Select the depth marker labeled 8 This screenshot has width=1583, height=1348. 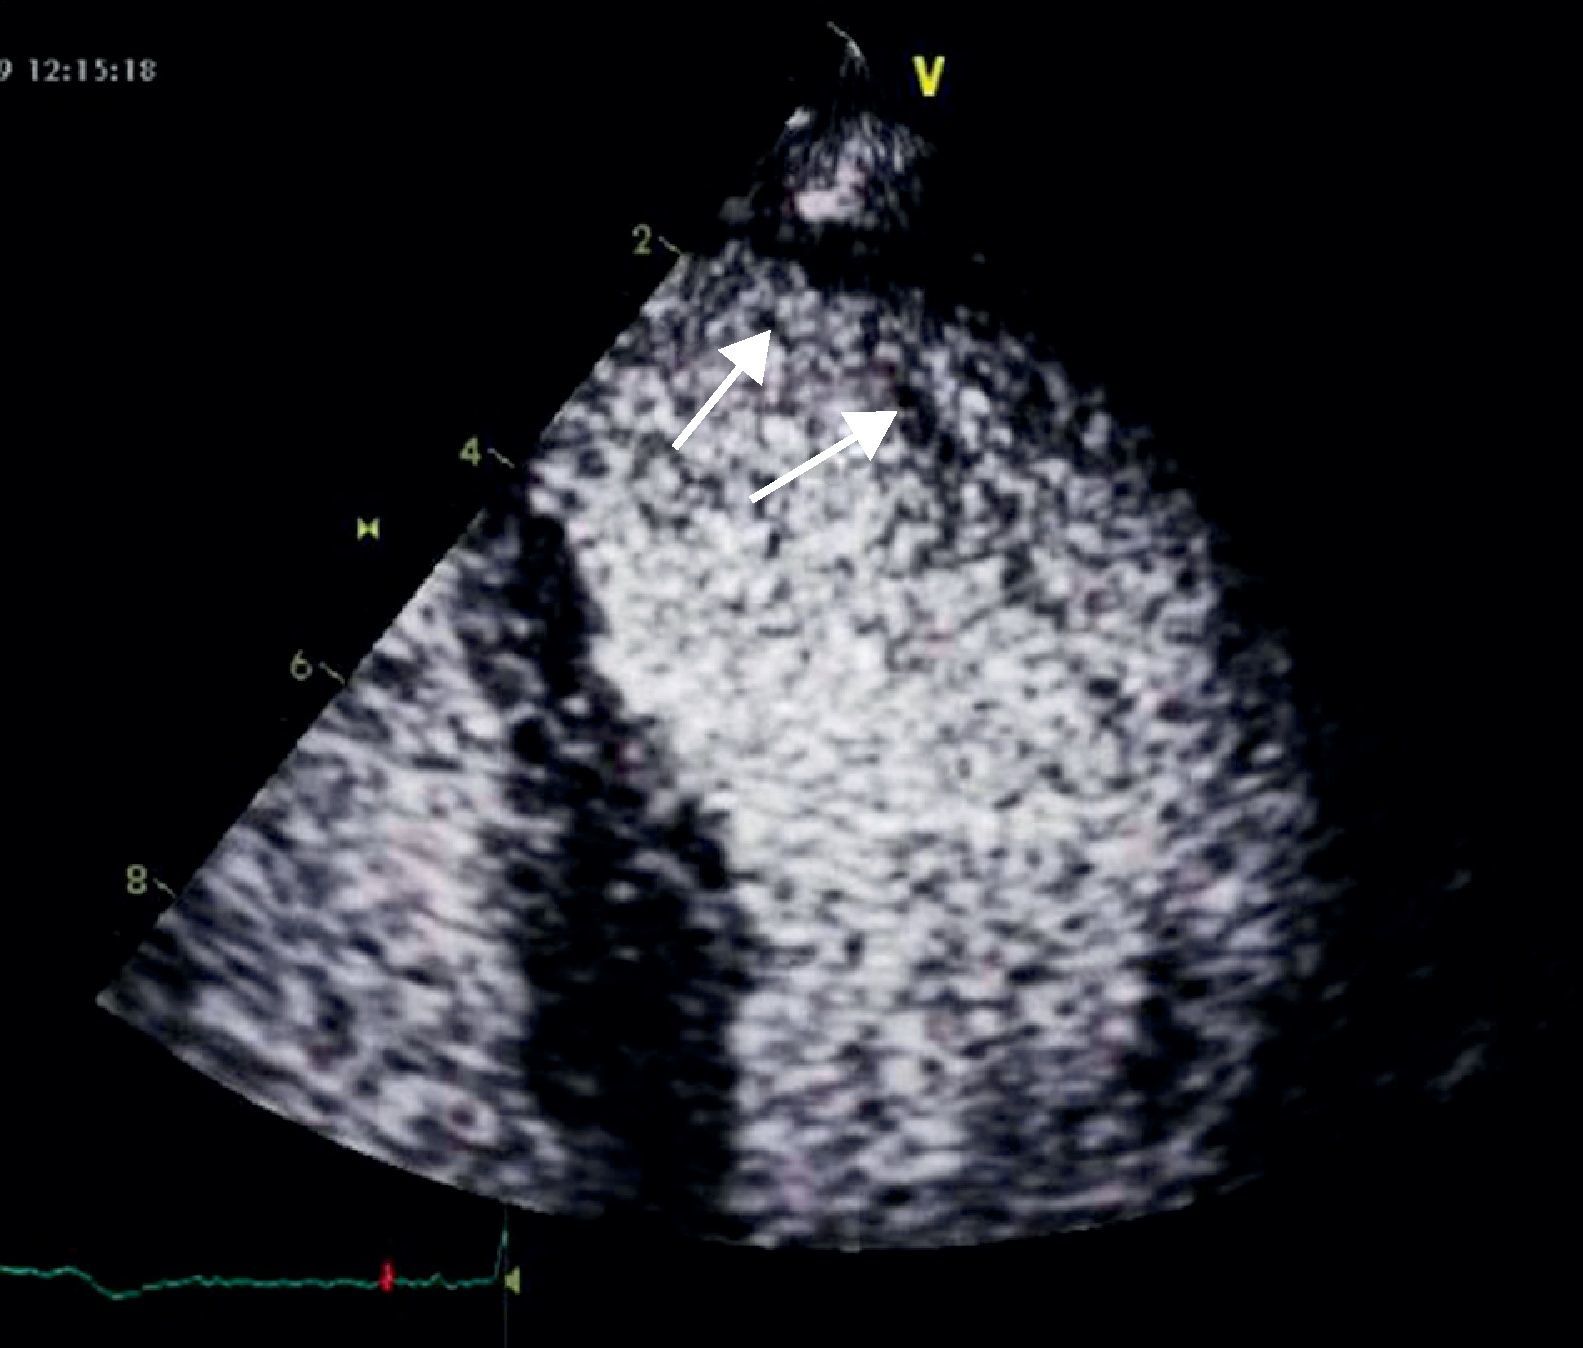click(x=136, y=880)
